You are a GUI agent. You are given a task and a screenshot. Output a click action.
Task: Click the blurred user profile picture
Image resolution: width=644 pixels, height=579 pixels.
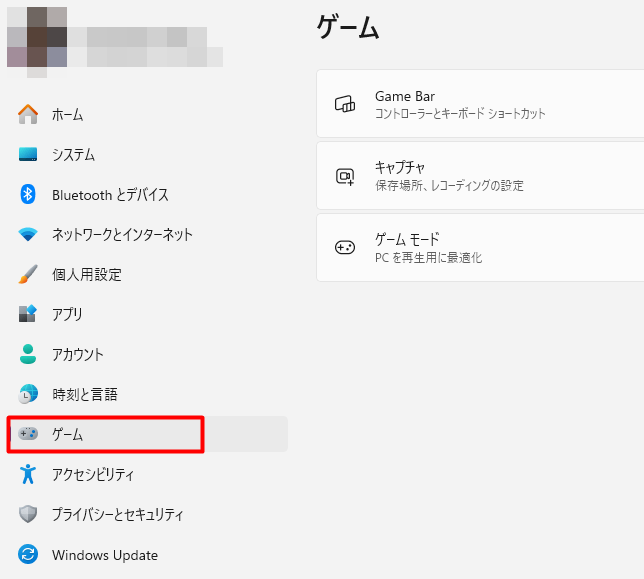[37, 40]
